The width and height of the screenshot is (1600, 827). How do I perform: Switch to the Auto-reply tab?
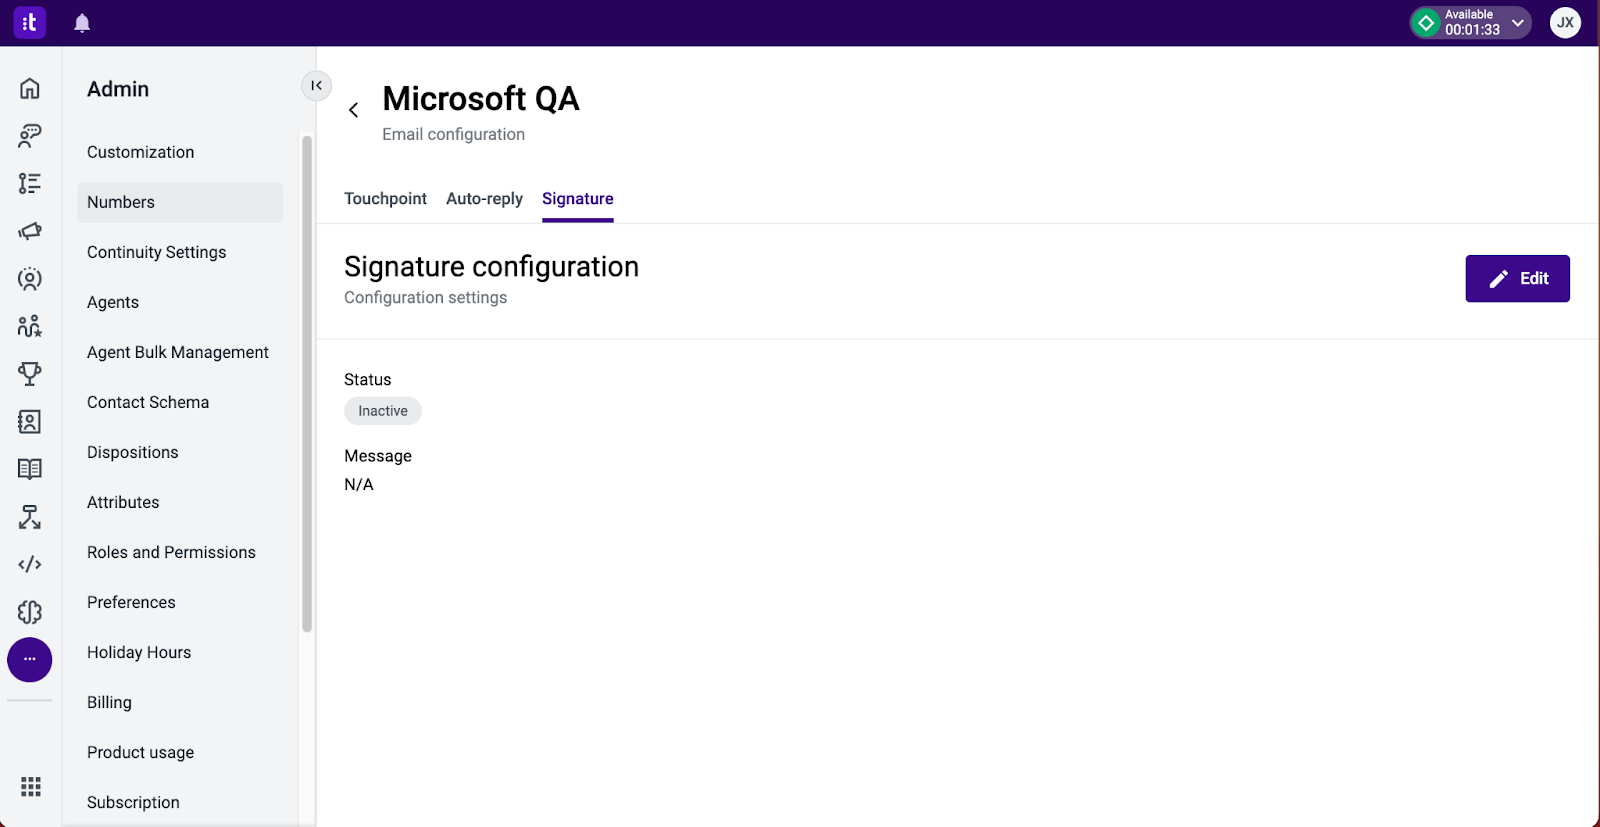coord(484,199)
